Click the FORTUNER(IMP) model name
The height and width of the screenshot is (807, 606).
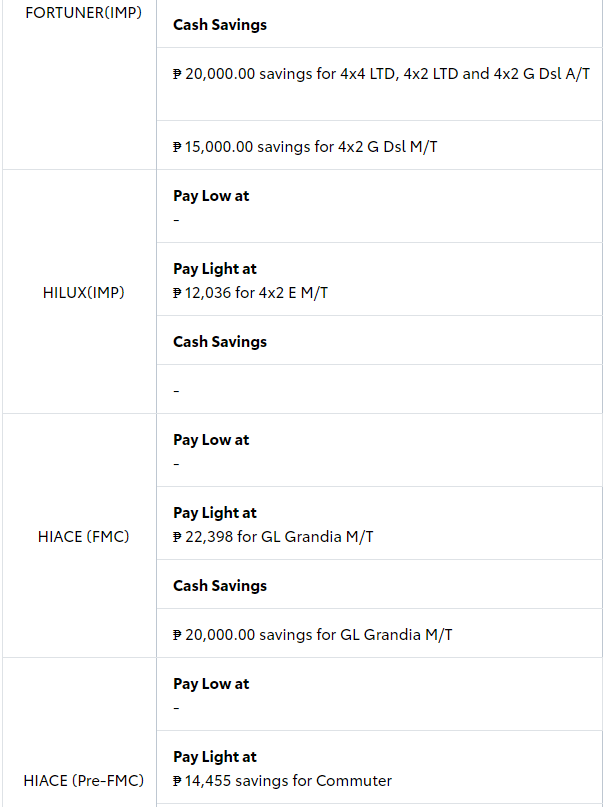(x=83, y=13)
